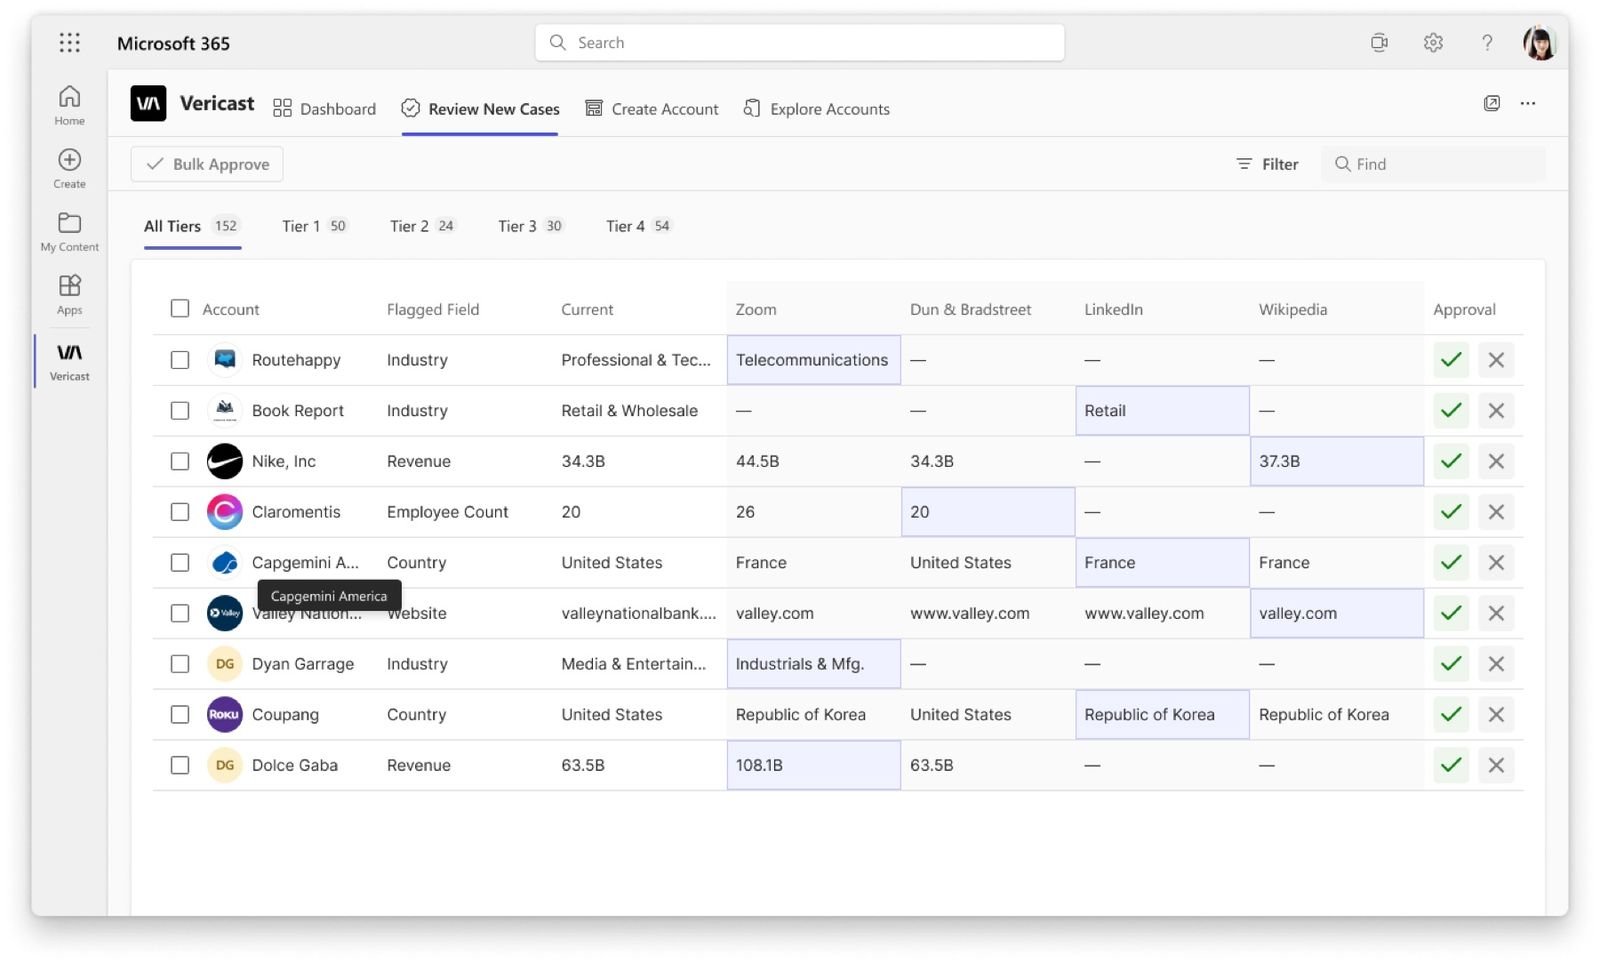Click the Find input field
Screen dimensions: 1600x963
pyautogui.click(x=1433, y=164)
